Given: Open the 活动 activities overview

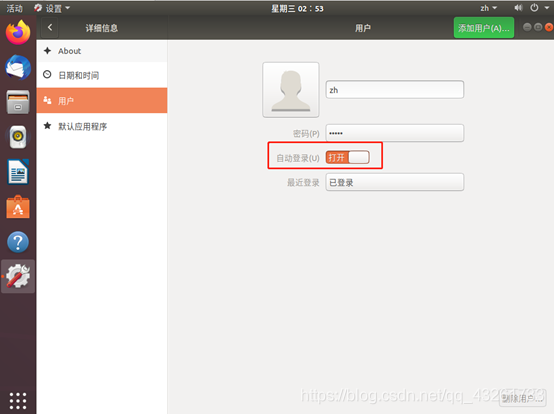Looking at the screenshot, I should [x=14, y=8].
